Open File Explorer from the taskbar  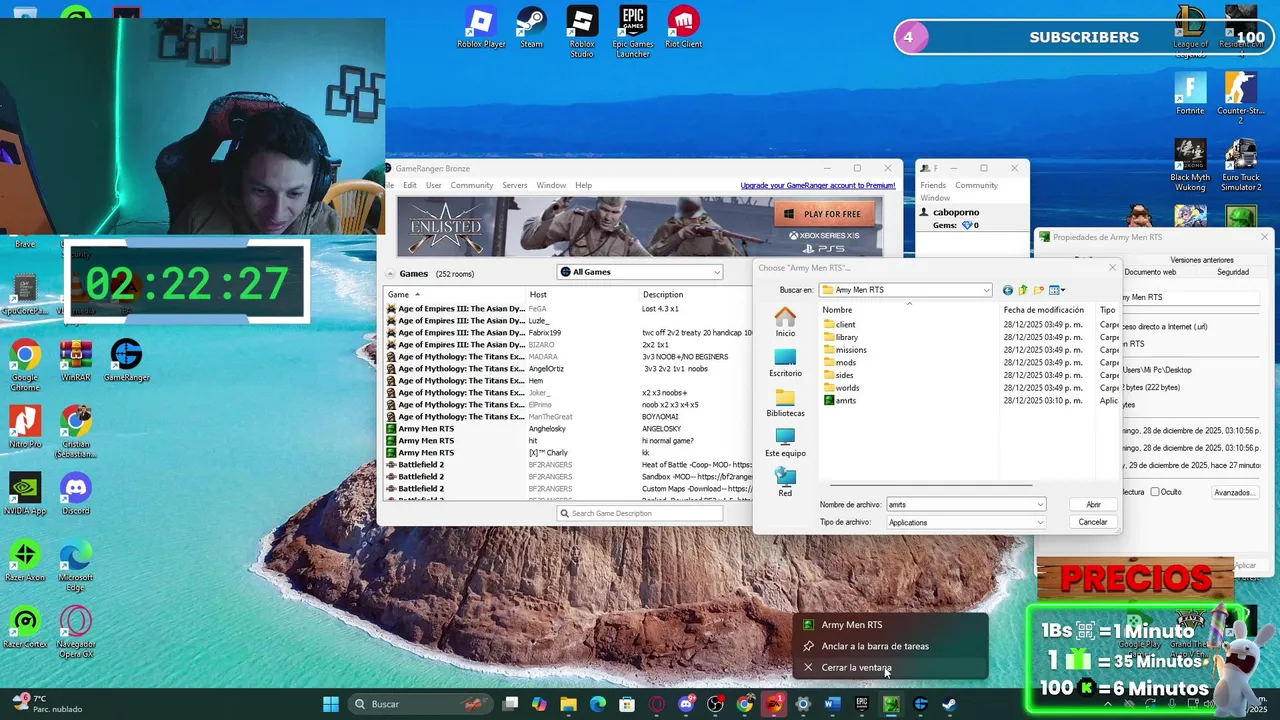click(x=568, y=704)
